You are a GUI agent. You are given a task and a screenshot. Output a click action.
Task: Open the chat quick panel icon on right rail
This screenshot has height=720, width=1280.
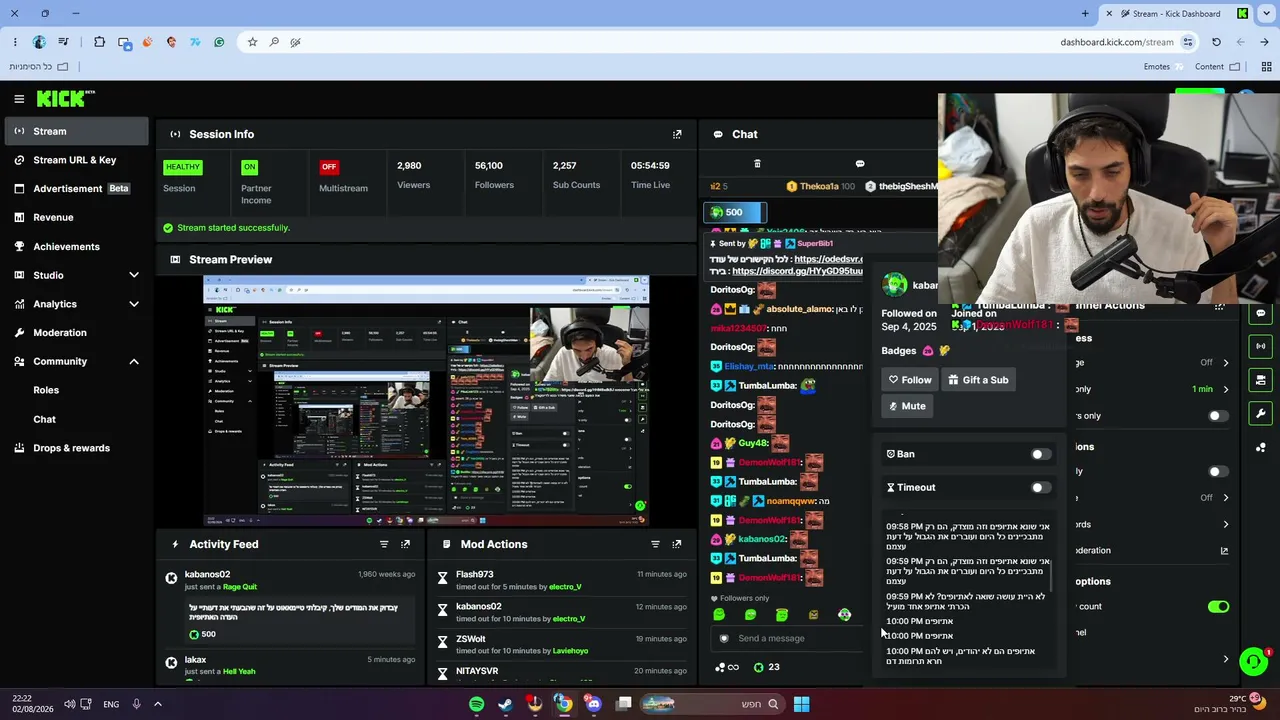pos(1261,313)
